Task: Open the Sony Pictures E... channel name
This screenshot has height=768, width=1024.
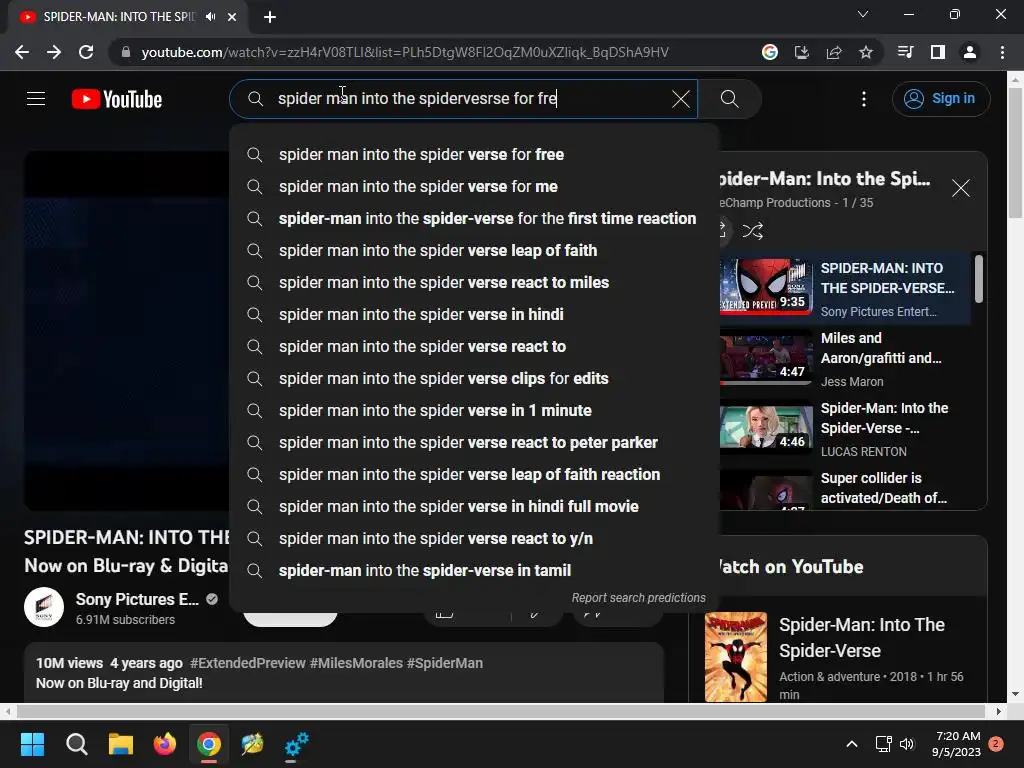Action: (x=137, y=599)
